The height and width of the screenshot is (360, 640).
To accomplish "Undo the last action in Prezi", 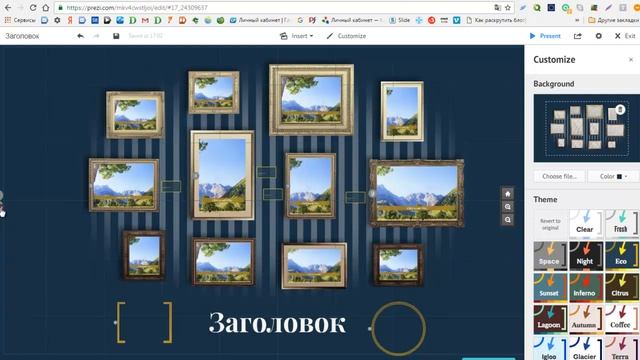I will tap(80, 36).
